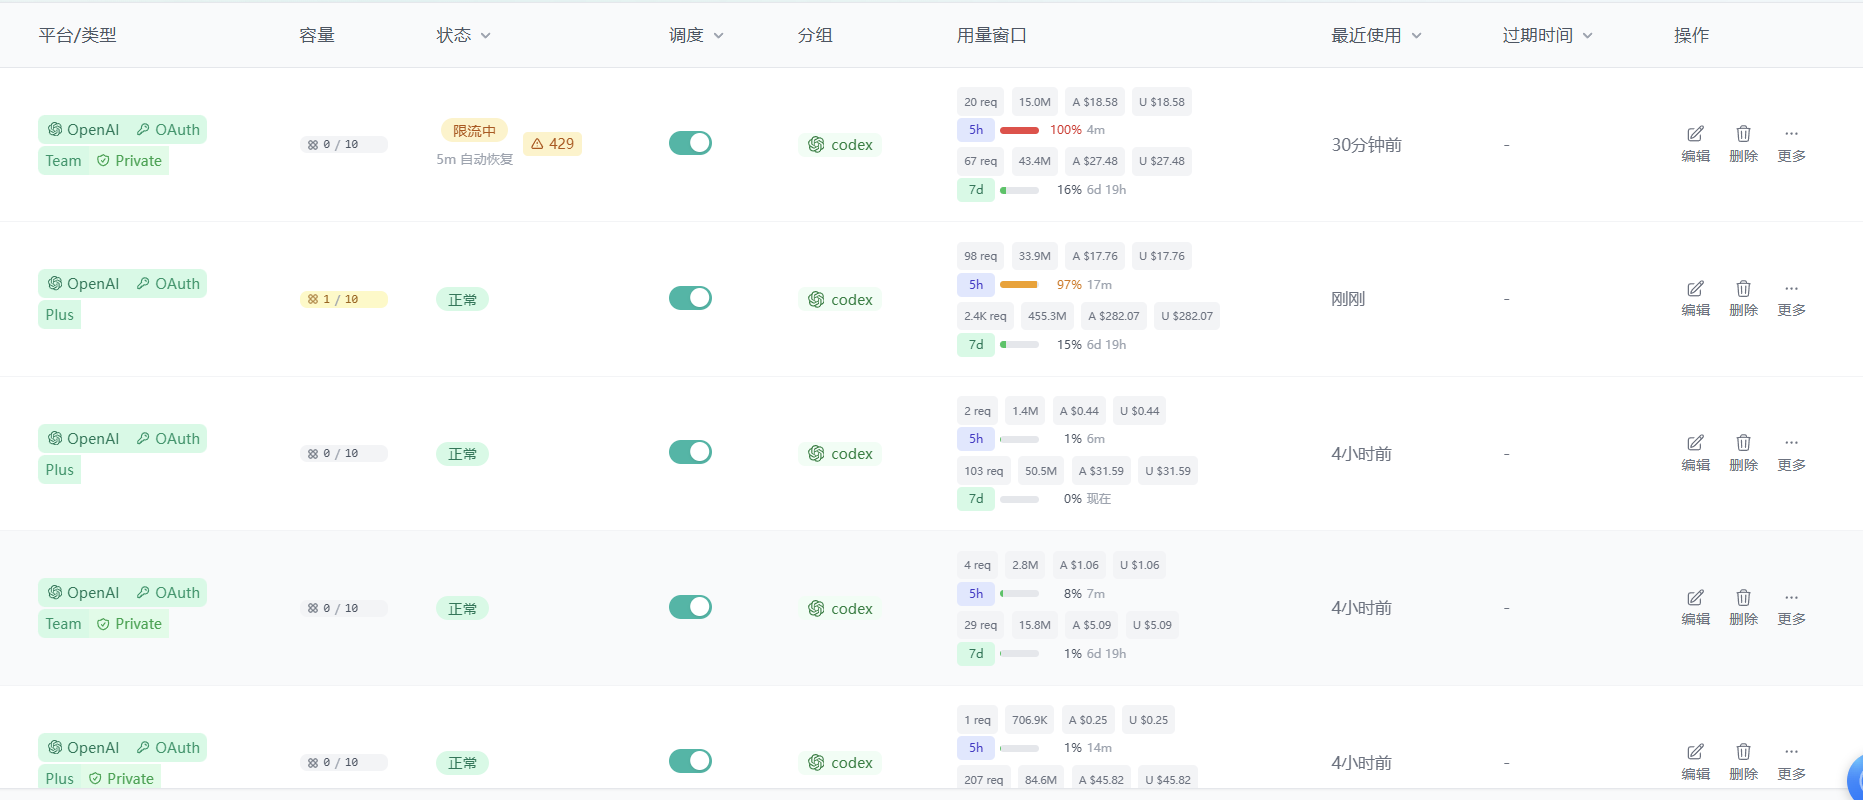Click the red 100% 5h usage bar
This screenshot has width=1863, height=800.
1019,130
